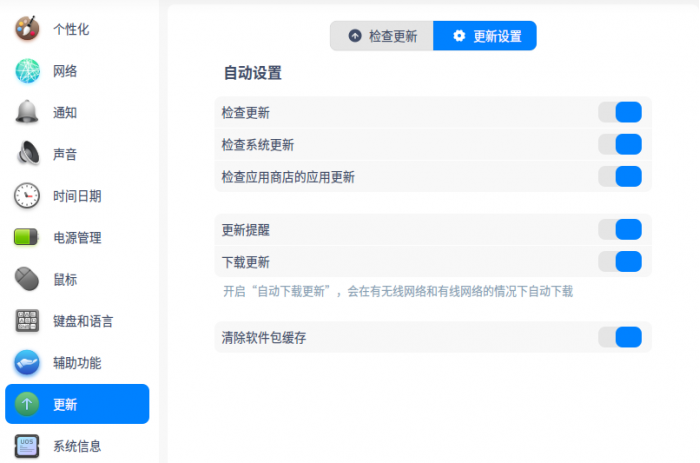
Task: Open 辅助功能 sidebar label
Action: (x=77, y=363)
